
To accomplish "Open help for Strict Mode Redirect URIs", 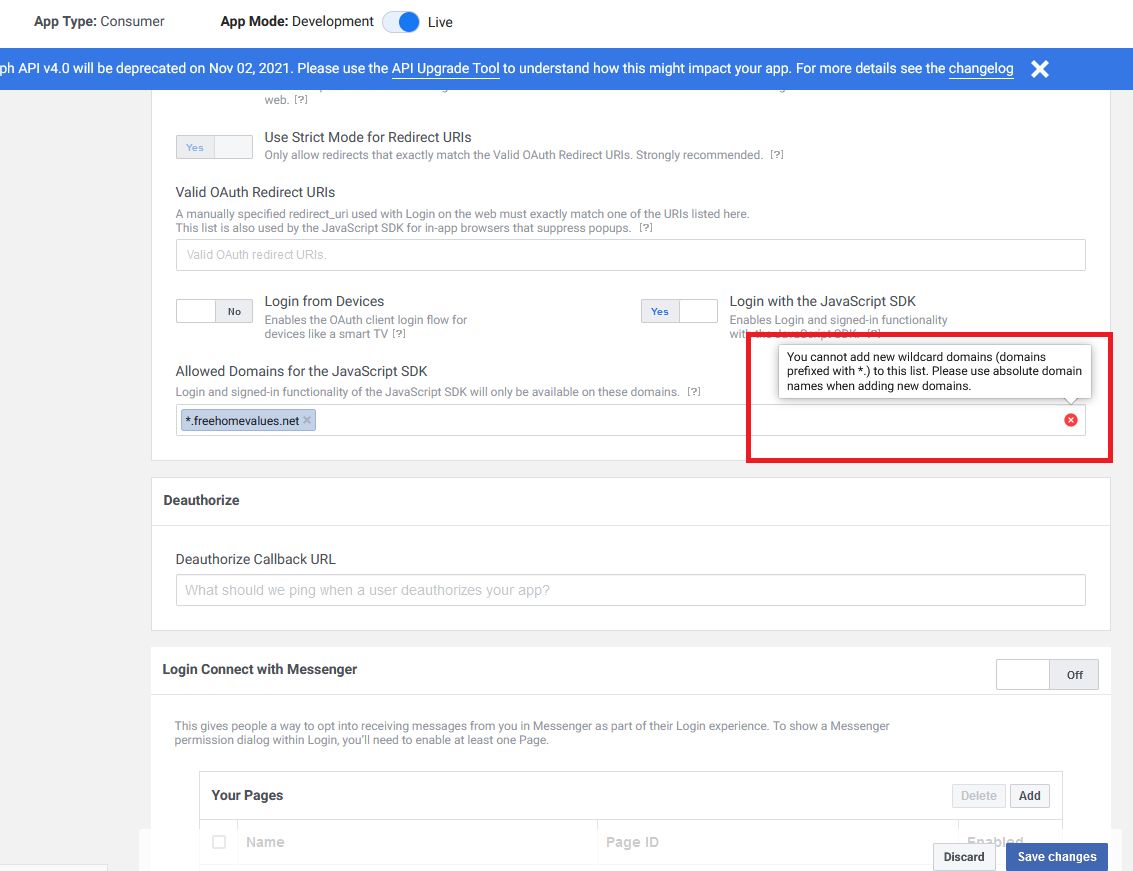I will pos(776,155).
